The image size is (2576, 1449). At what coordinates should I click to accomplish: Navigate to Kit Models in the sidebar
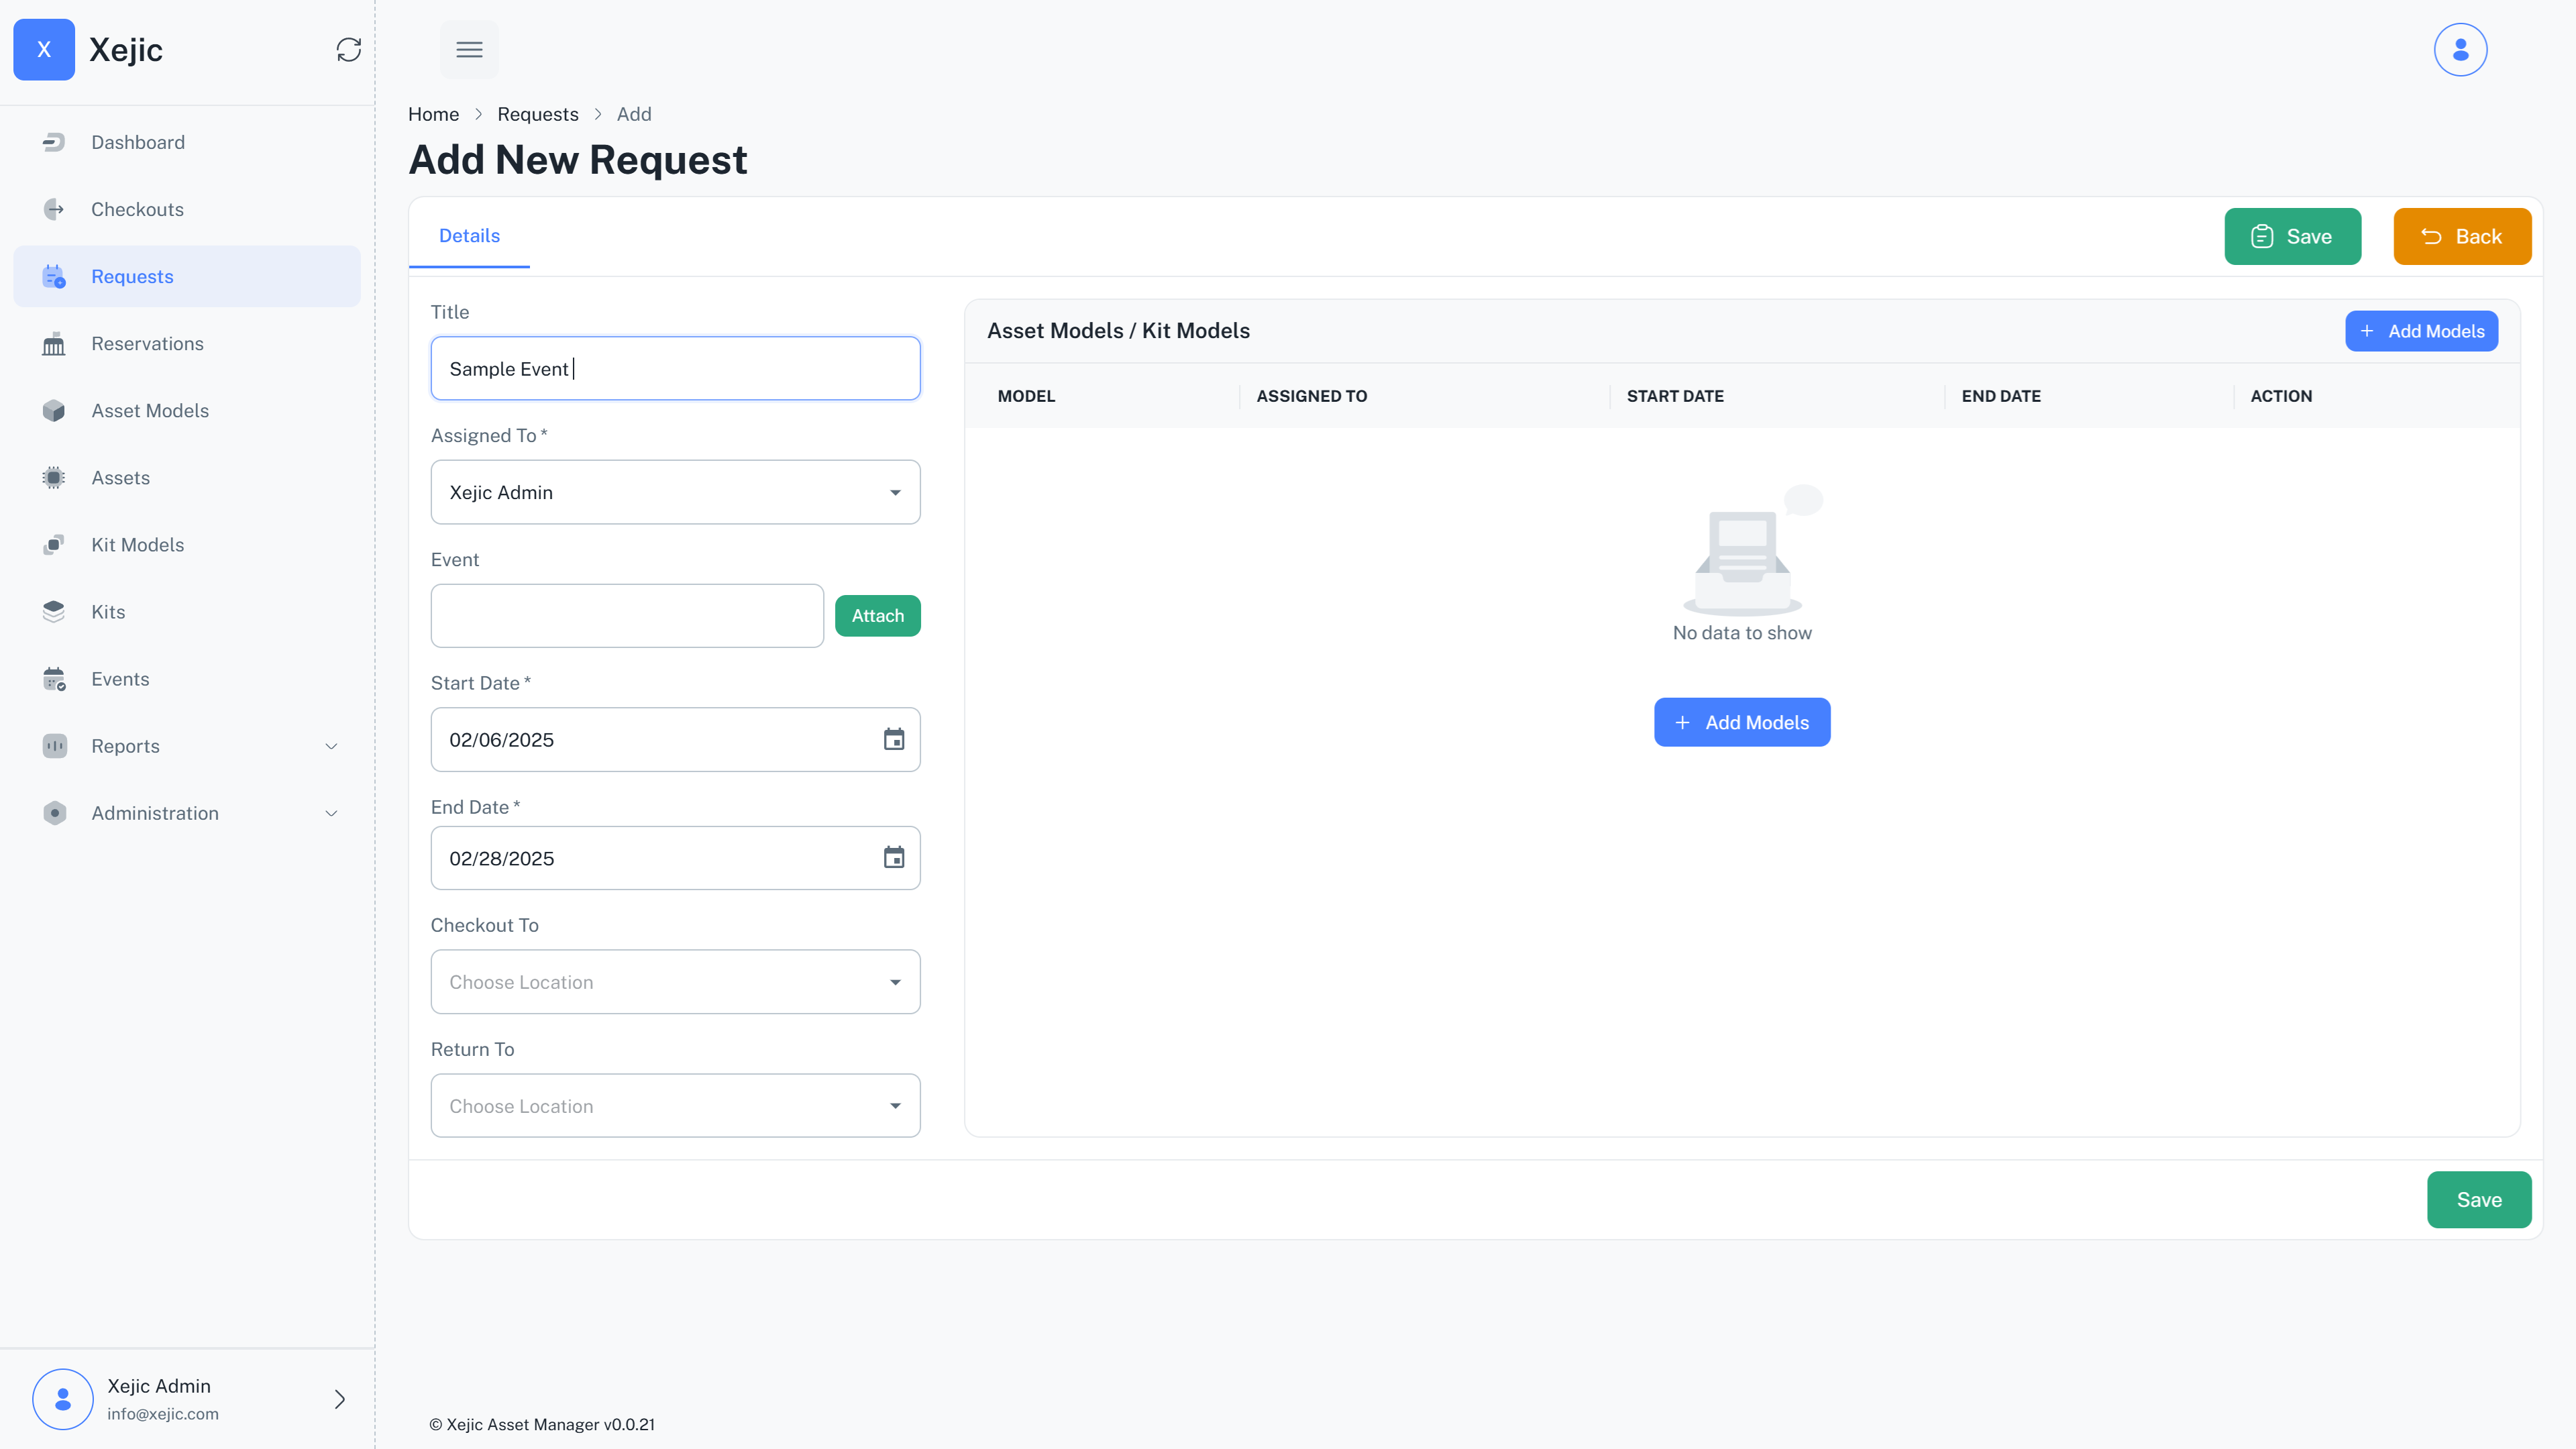187,544
